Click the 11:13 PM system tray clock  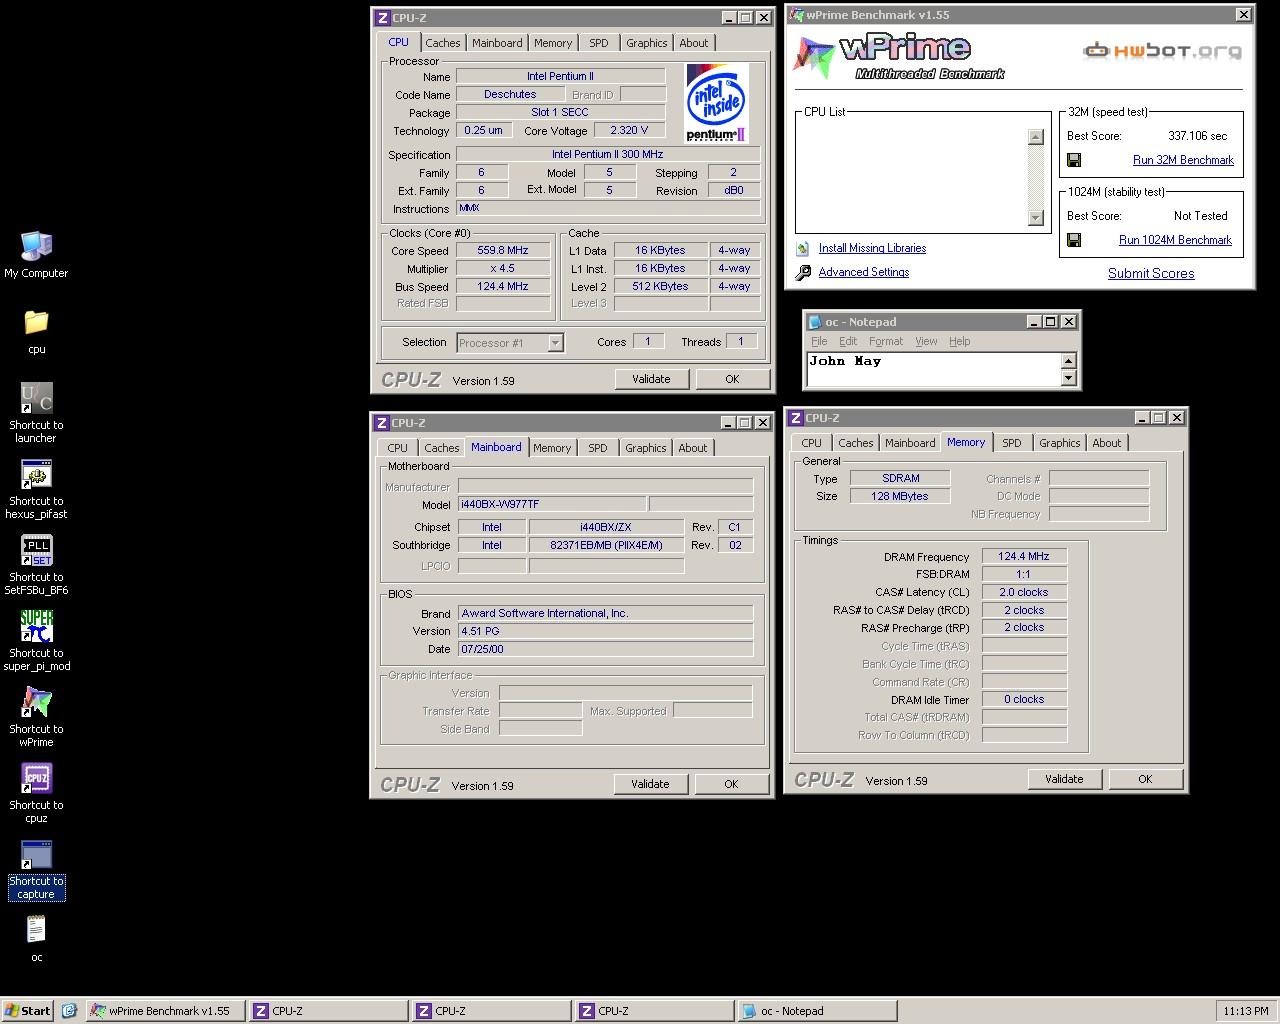[x=1246, y=1011]
